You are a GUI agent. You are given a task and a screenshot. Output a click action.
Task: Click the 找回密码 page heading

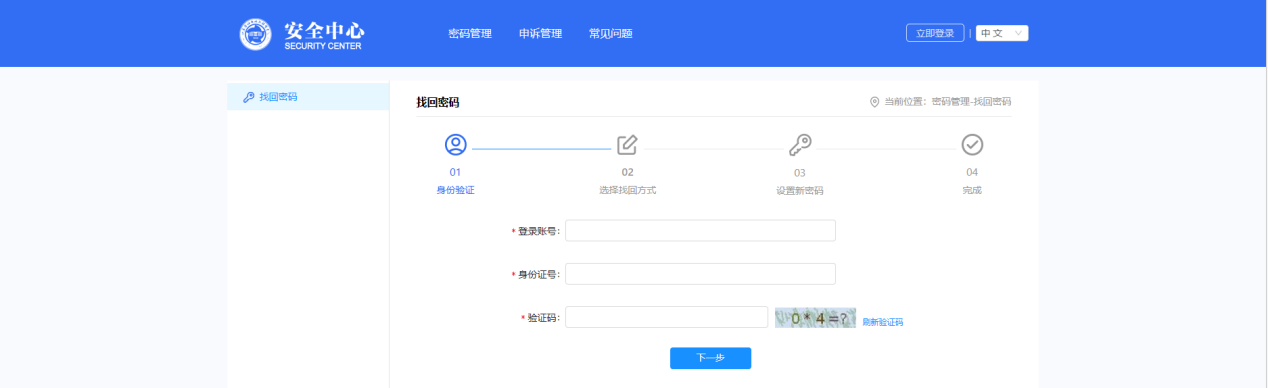coord(438,102)
